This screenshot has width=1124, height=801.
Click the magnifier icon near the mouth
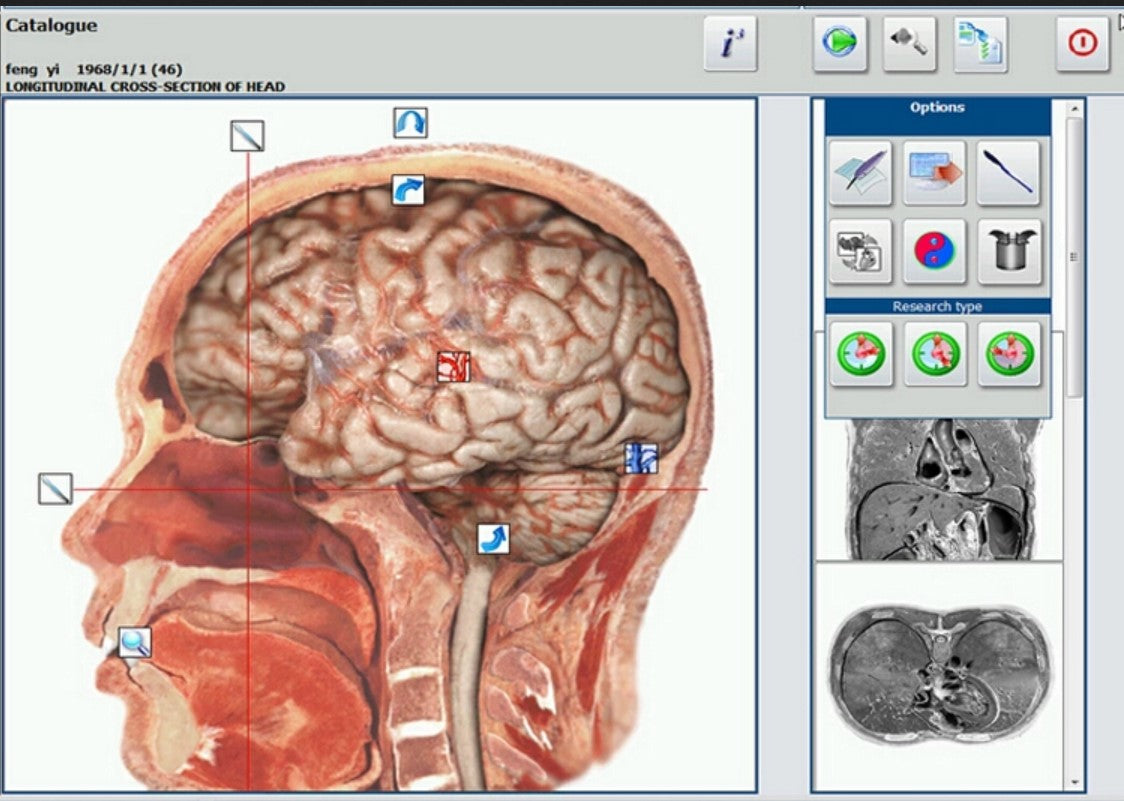coord(134,644)
